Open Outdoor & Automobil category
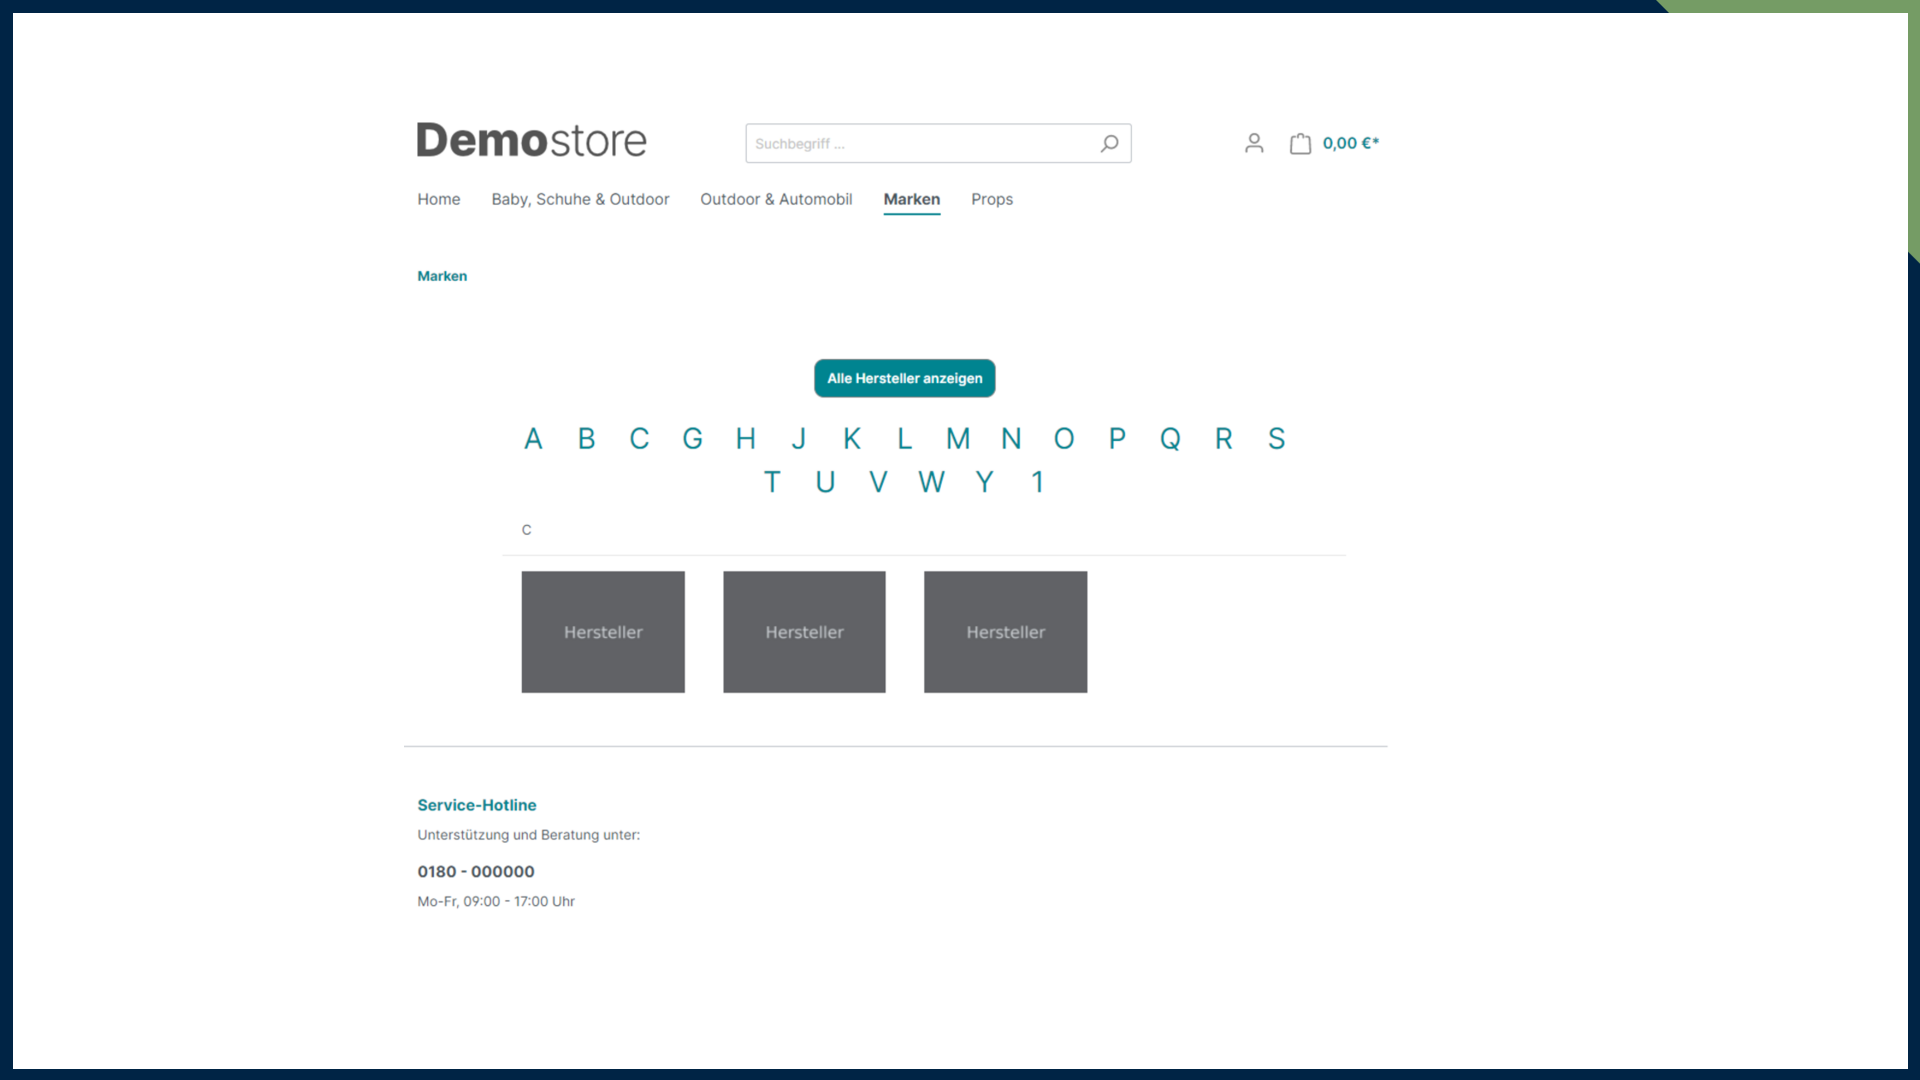Viewport: 1920px width, 1080px height. [x=776, y=199]
